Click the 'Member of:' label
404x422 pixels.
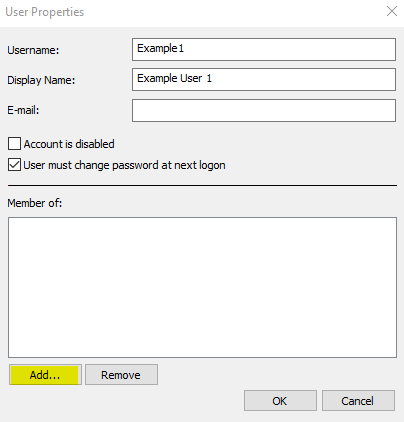[x=35, y=203]
